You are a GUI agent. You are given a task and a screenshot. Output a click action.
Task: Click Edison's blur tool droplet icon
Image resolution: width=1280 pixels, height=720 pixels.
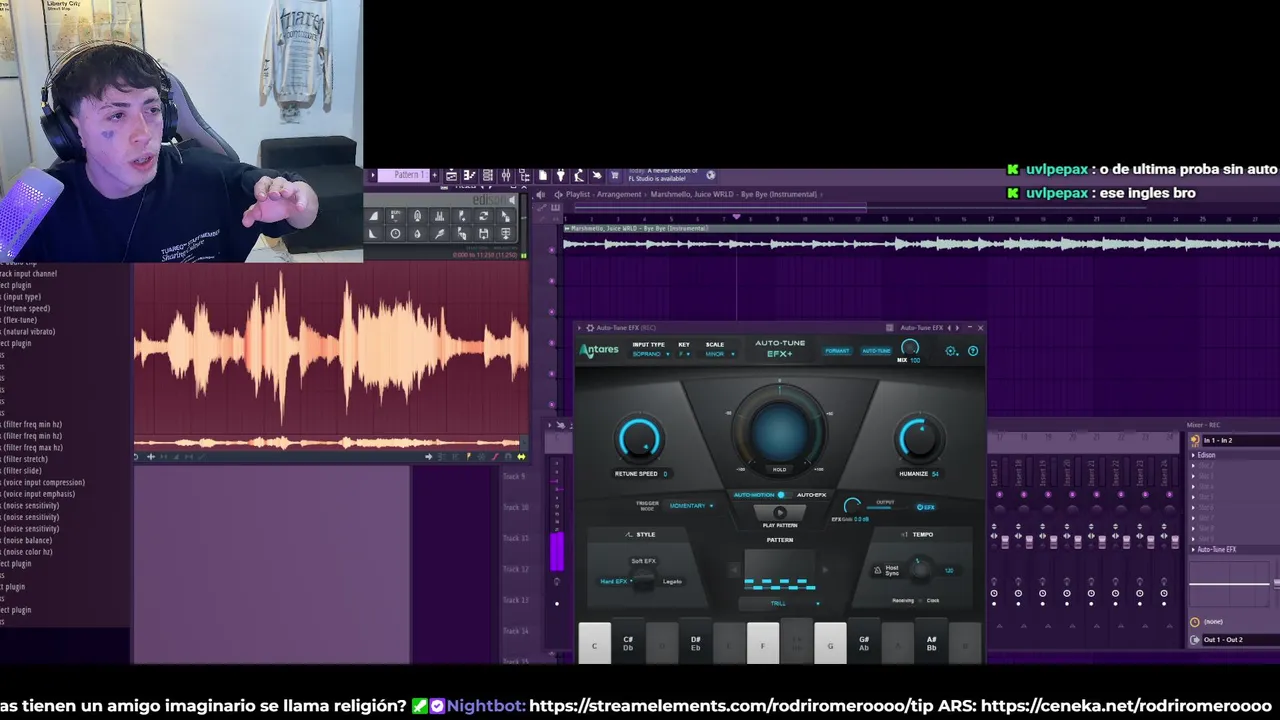(x=417, y=233)
